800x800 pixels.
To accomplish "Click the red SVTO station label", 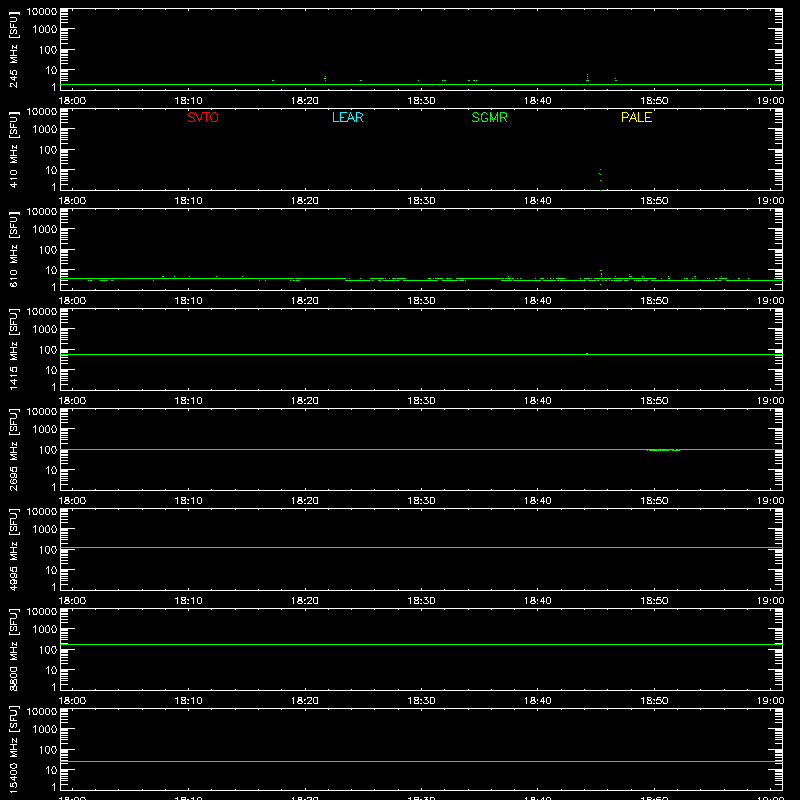I will click(x=203, y=117).
